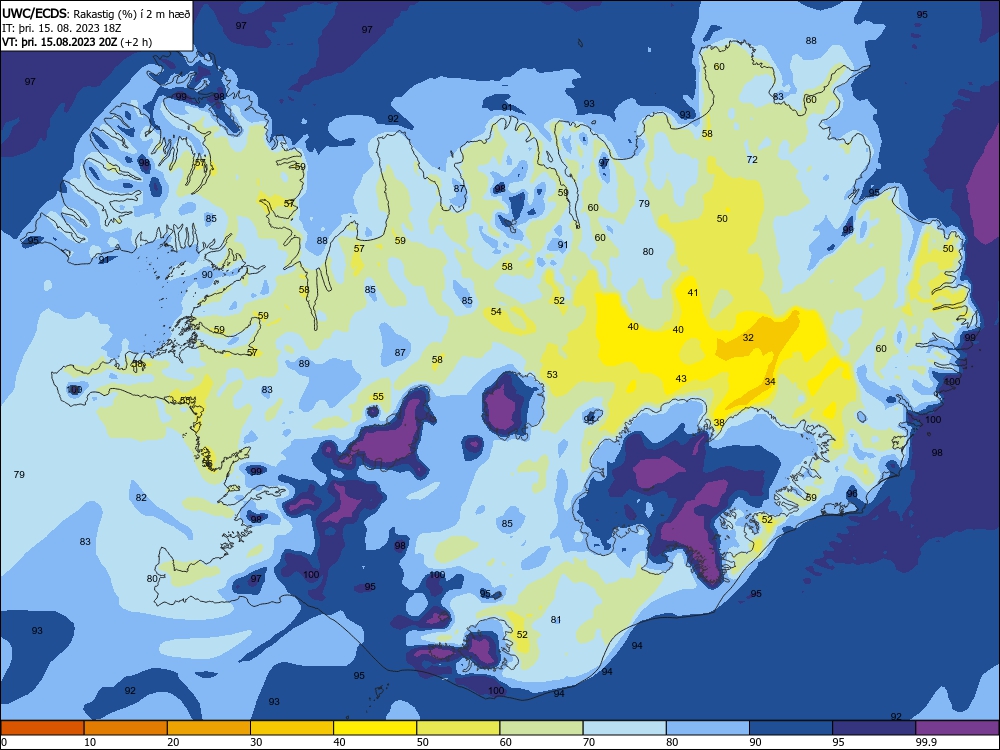Click the medium blue 90–95 legend swatch
Image resolution: width=1000 pixels, height=750 pixels.
click(791, 728)
